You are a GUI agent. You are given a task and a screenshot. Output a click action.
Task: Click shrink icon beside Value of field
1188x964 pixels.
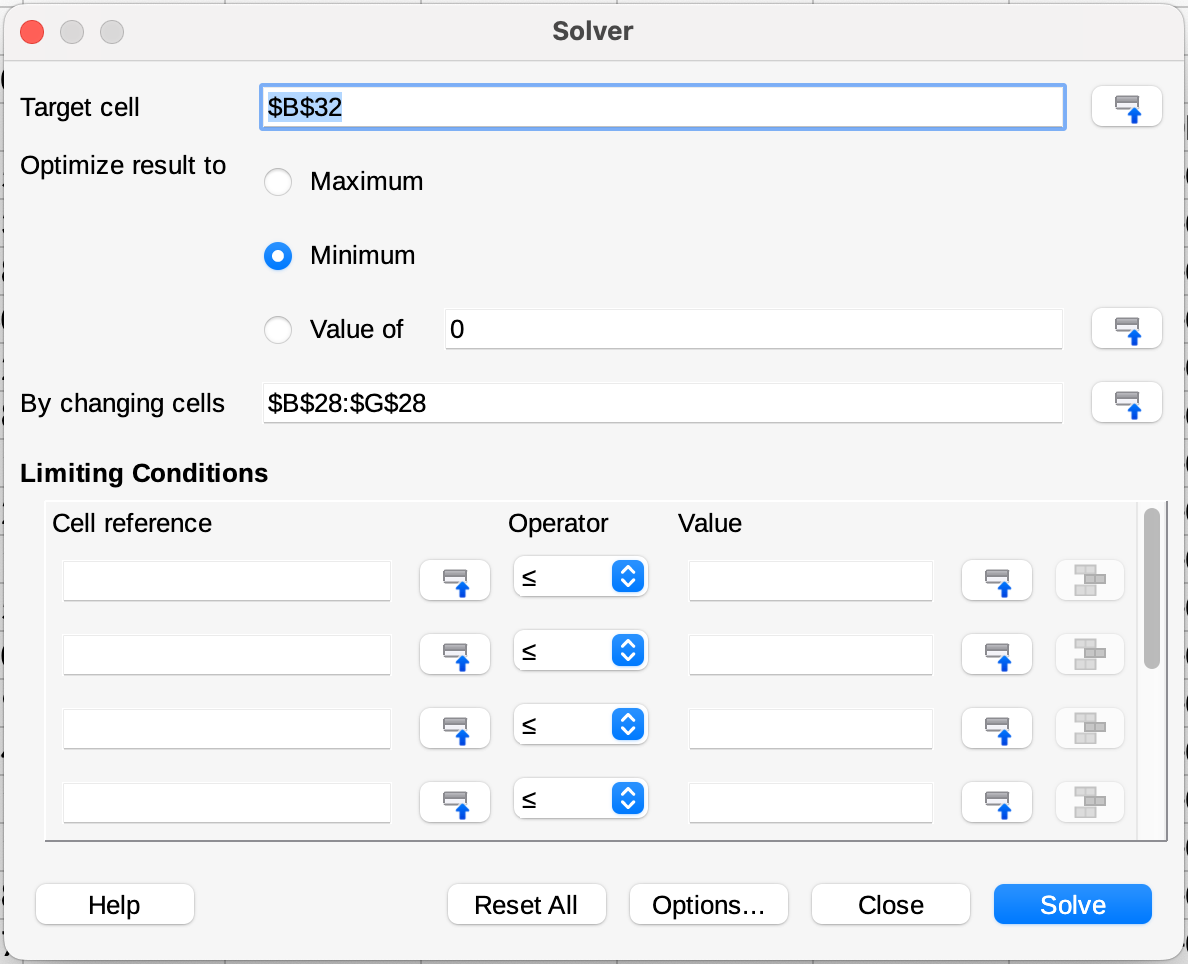1126,329
